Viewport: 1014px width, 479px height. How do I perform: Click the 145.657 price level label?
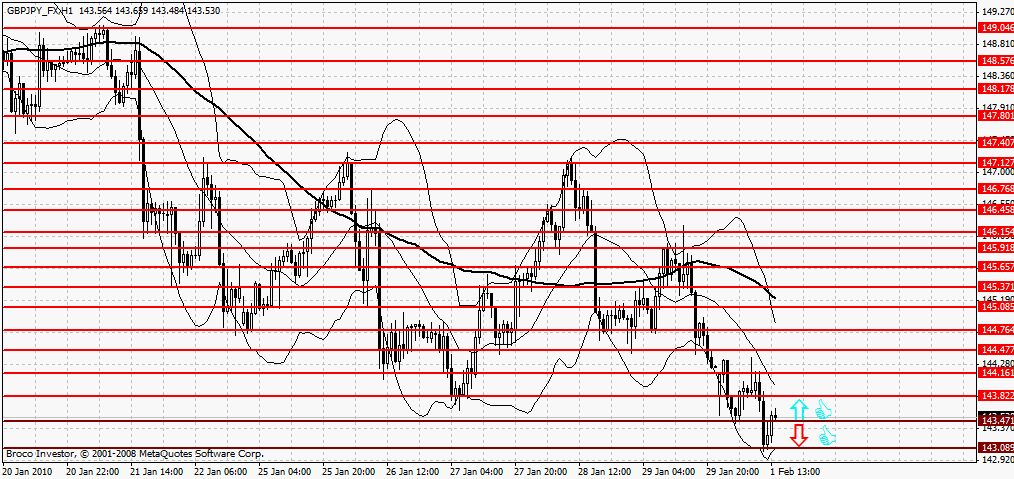click(x=994, y=267)
